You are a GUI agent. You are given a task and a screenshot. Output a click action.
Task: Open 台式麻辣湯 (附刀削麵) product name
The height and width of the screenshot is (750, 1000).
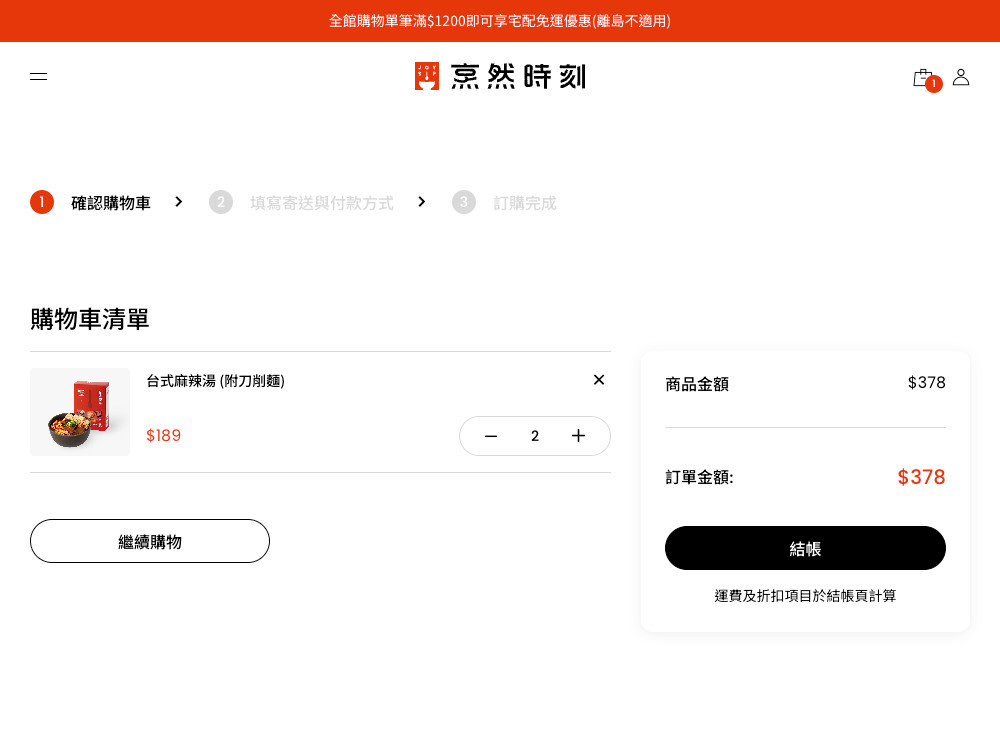(x=216, y=381)
